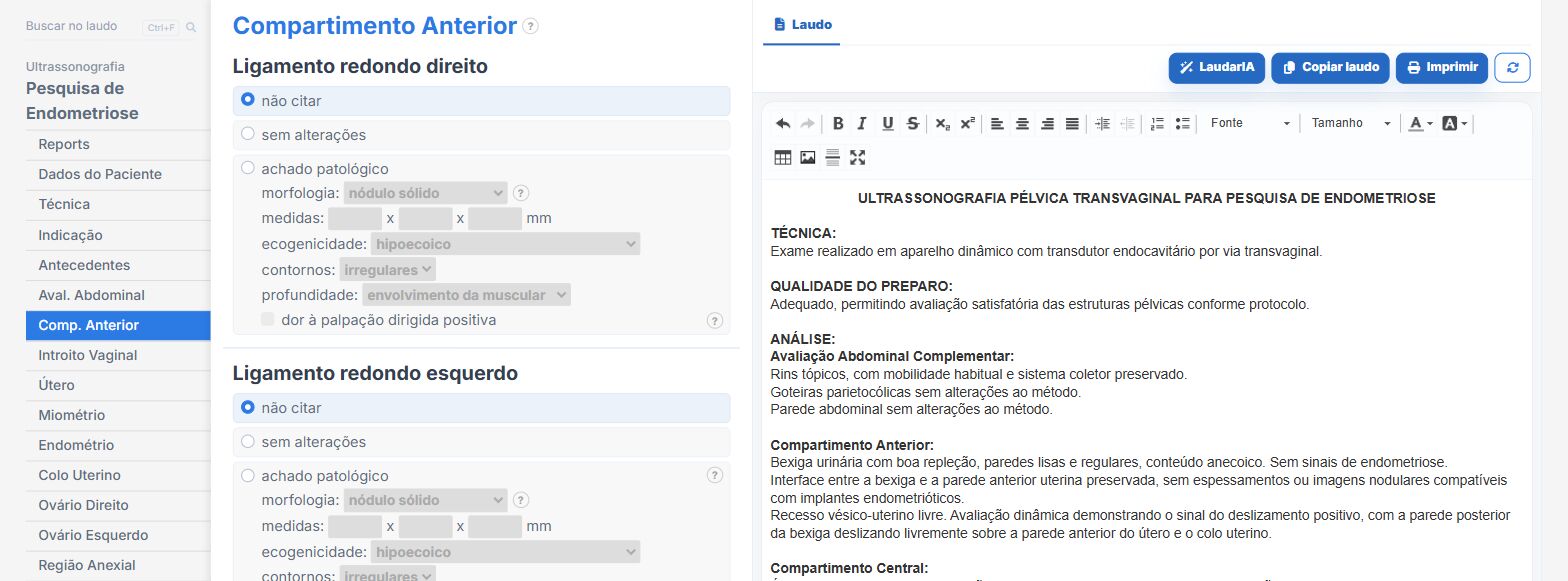Insert a table into the report

click(x=783, y=157)
